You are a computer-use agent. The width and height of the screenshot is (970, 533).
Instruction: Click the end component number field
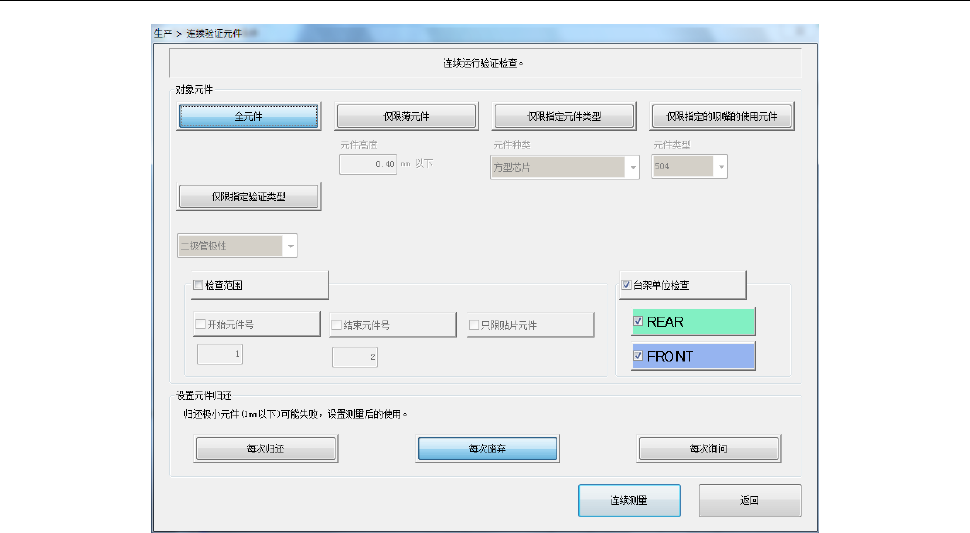tap(355, 357)
